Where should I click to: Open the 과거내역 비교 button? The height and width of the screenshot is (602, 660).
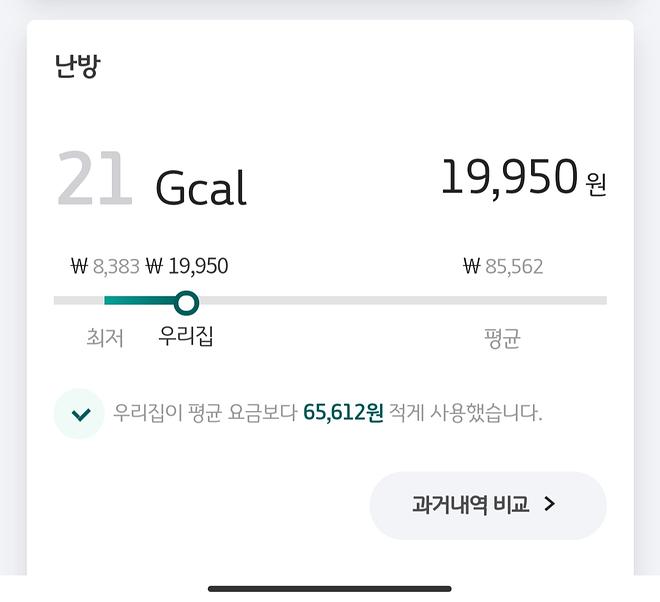click(487, 505)
